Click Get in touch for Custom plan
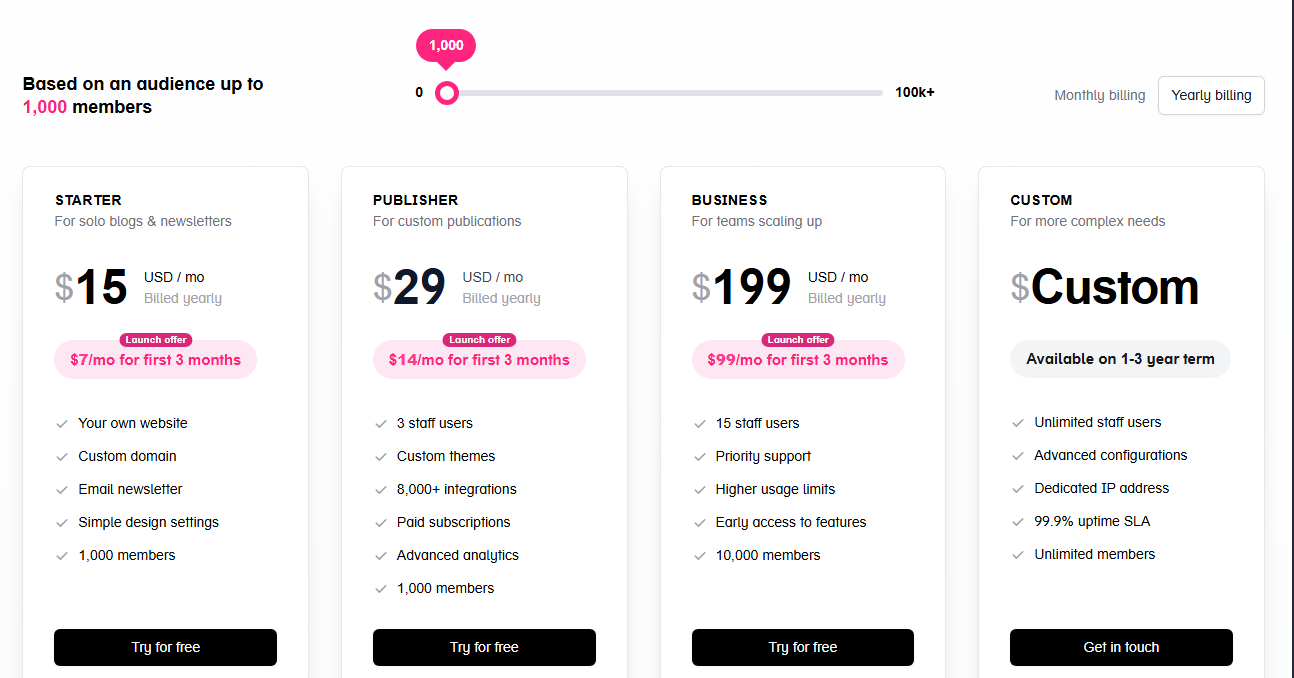 (1120, 647)
